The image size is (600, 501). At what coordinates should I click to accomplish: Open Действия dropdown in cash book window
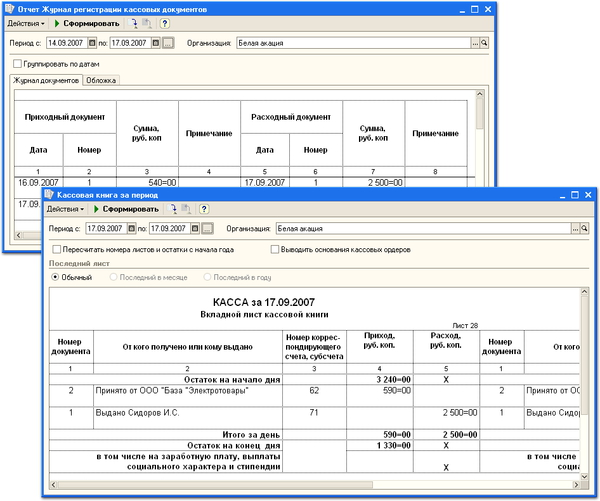65,209
